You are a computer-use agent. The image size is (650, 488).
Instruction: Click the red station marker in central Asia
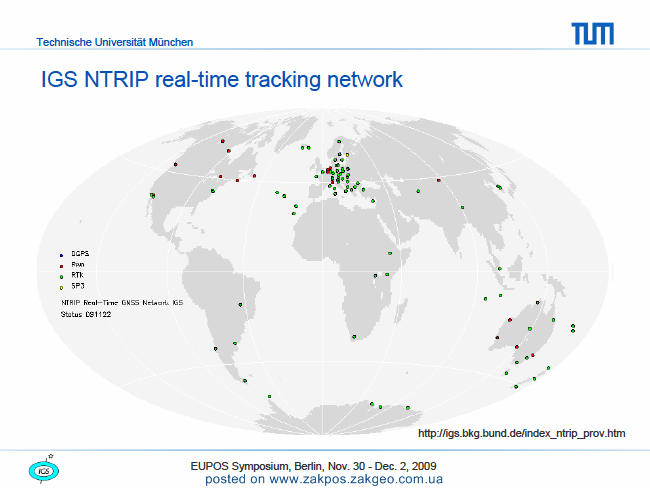coord(439,180)
